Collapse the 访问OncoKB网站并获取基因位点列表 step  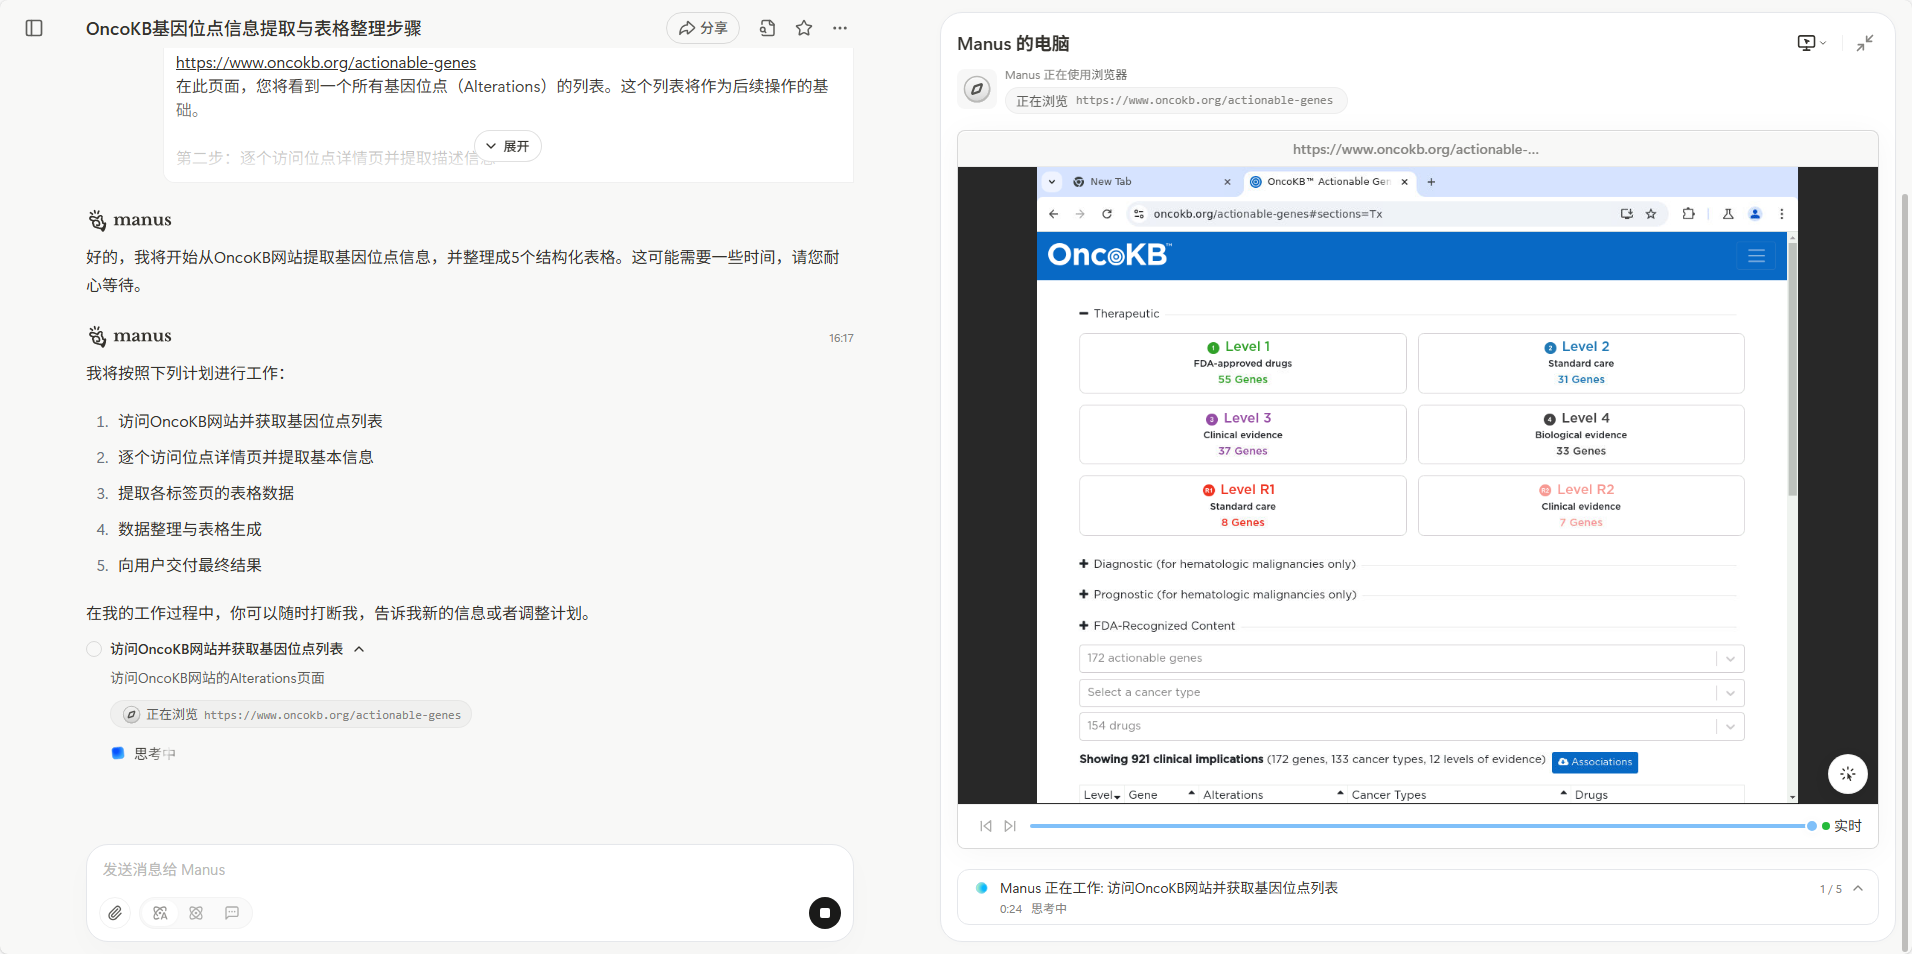(x=359, y=649)
